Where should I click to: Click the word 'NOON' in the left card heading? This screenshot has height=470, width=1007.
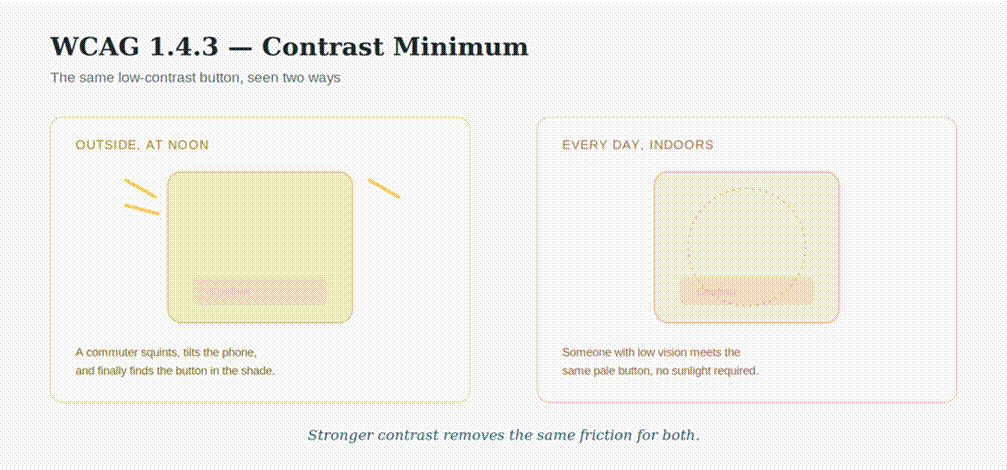coord(188,145)
